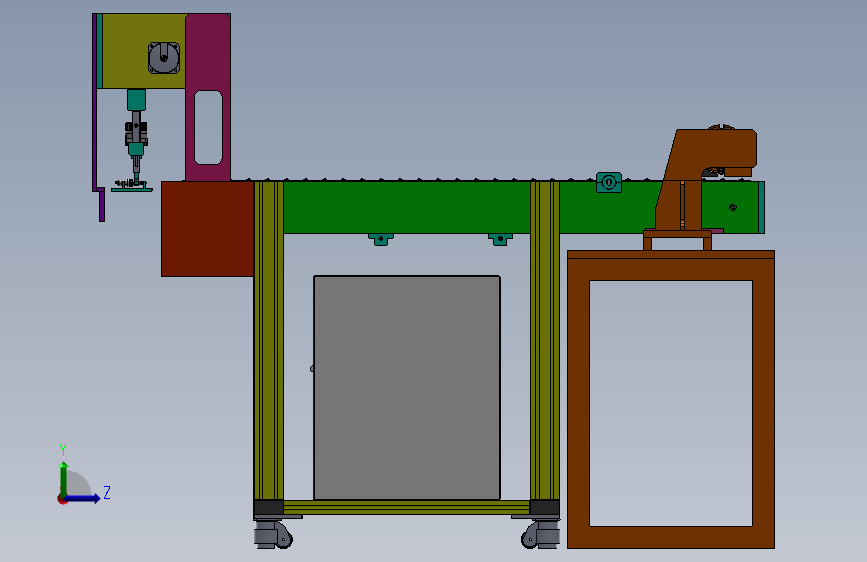Click the small knob on gray cabinet edge

pos(312,368)
